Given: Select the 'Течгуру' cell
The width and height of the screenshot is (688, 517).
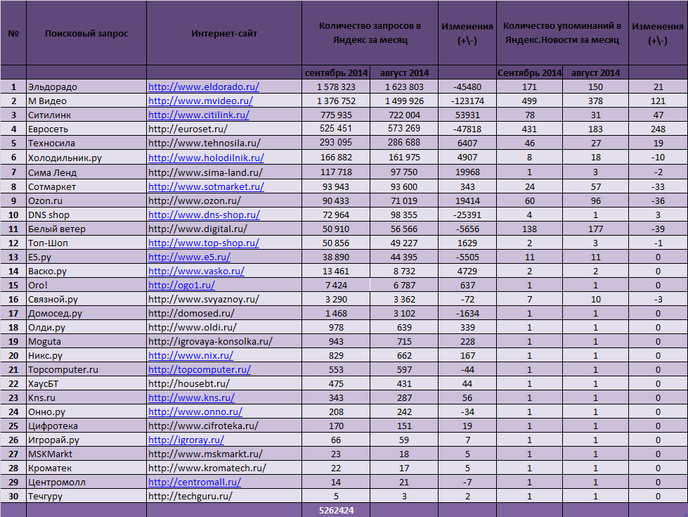Looking at the screenshot, I should [86, 496].
